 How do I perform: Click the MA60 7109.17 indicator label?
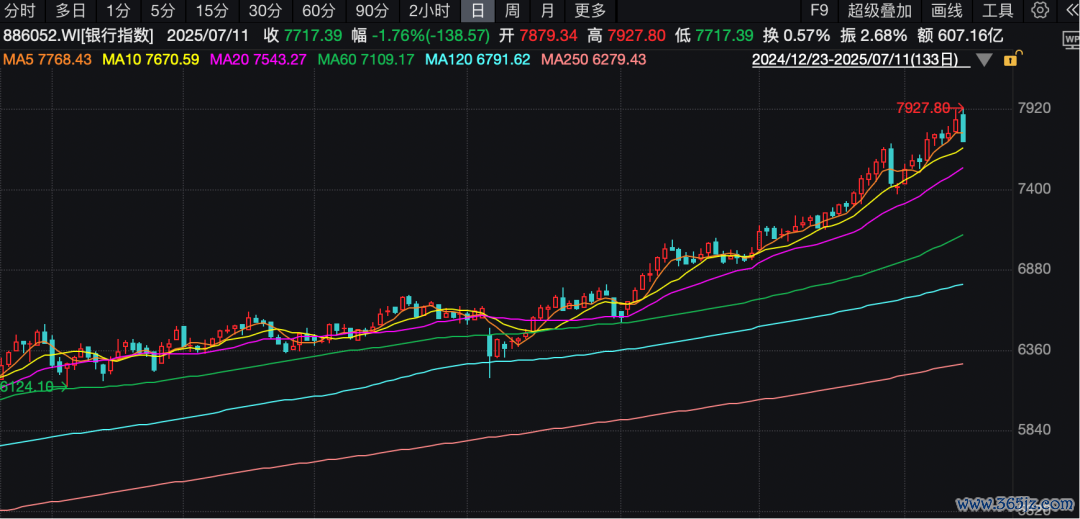[366, 60]
